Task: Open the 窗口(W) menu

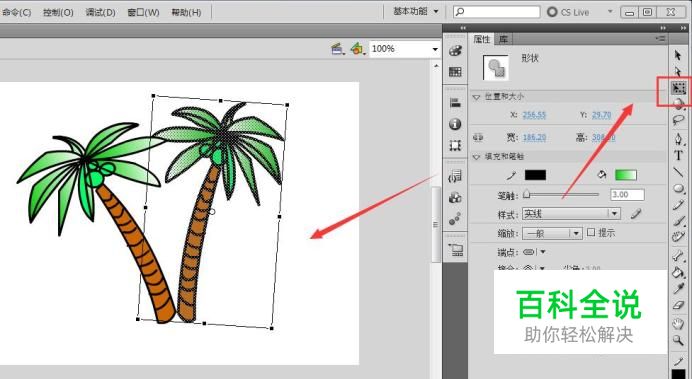Action: tap(143, 12)
